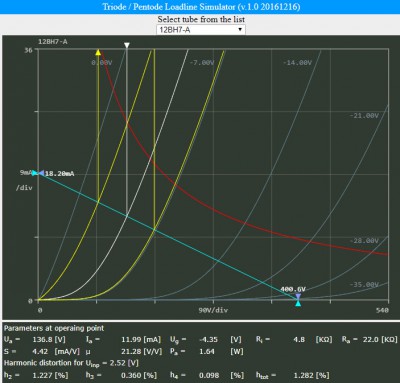This screenshot has height=383, width=400.
Task: Click the Parameters at operating point heading
Action: click(x=54, y=328)
